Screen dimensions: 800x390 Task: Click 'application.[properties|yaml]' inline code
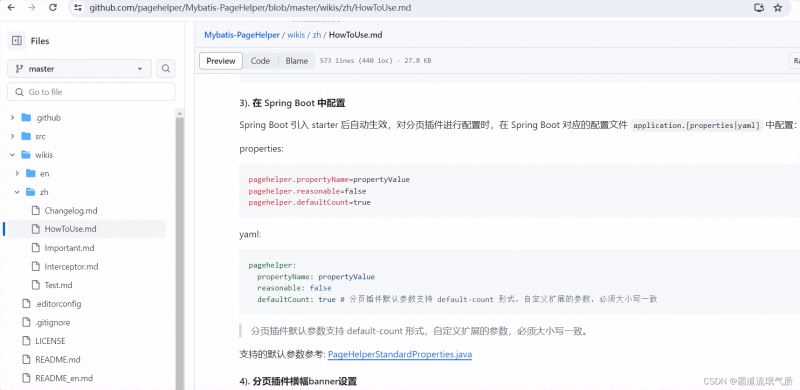pyautogui.click(x=696, y=125)
